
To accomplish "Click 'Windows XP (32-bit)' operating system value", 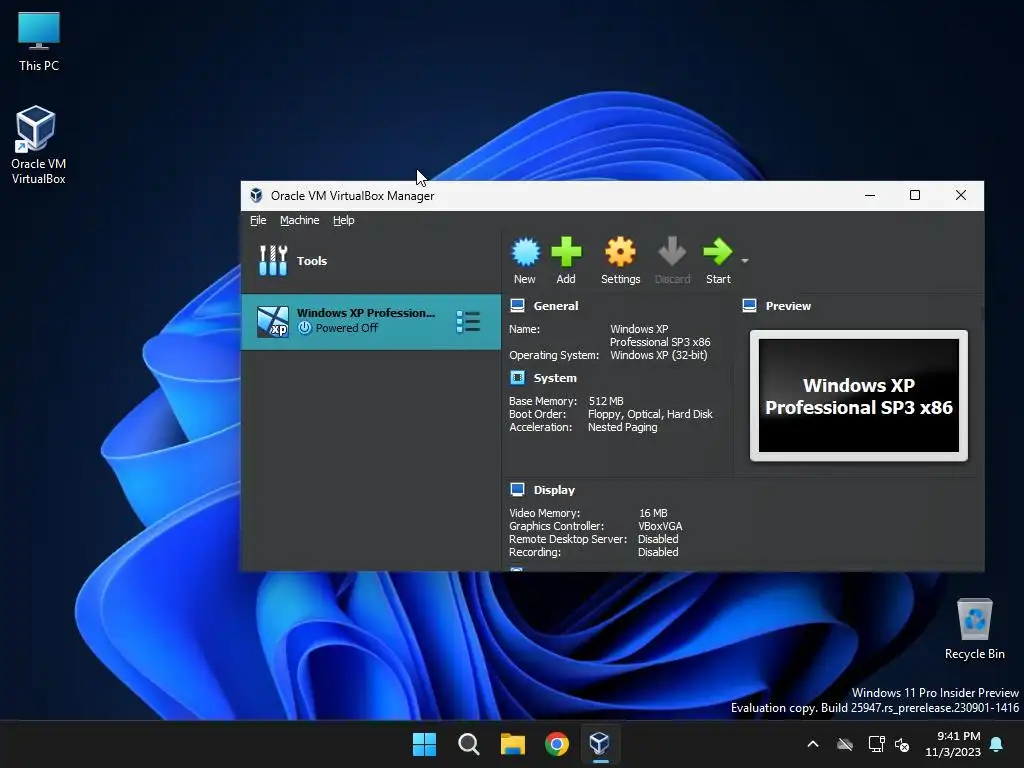I will (659, 355).
